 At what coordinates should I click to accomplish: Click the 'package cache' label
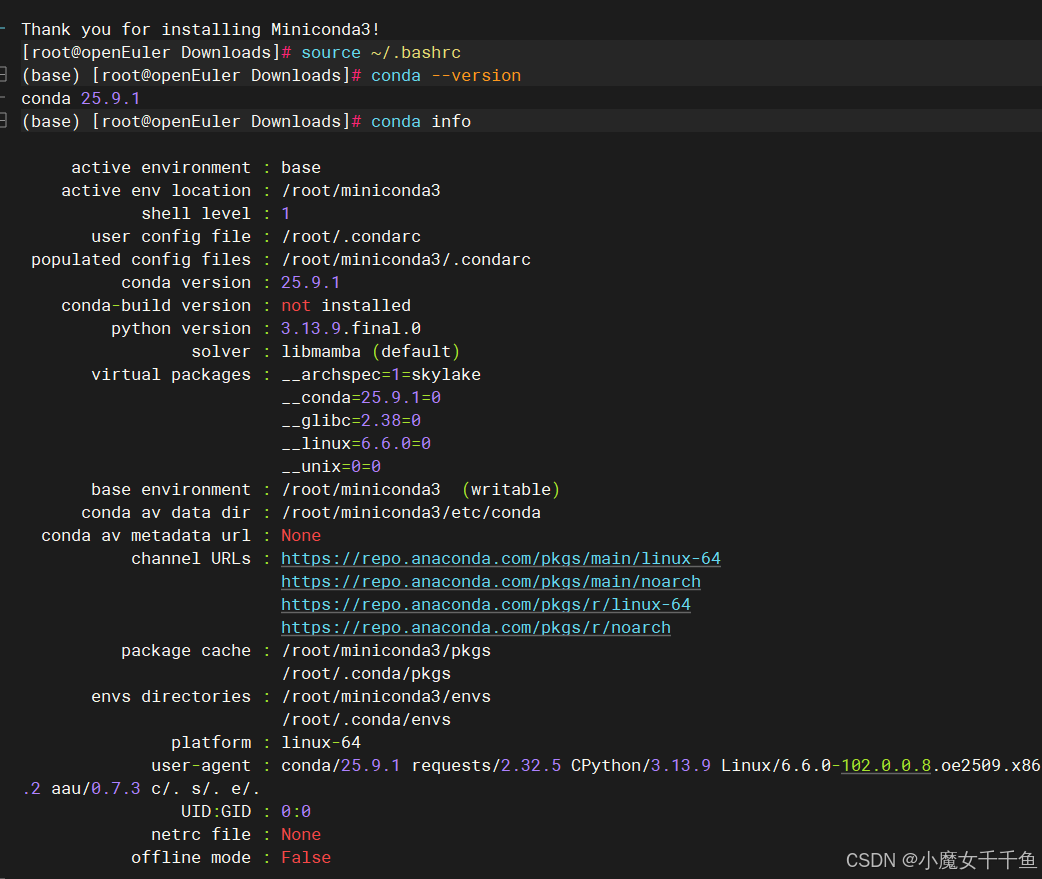coord(186,650)
